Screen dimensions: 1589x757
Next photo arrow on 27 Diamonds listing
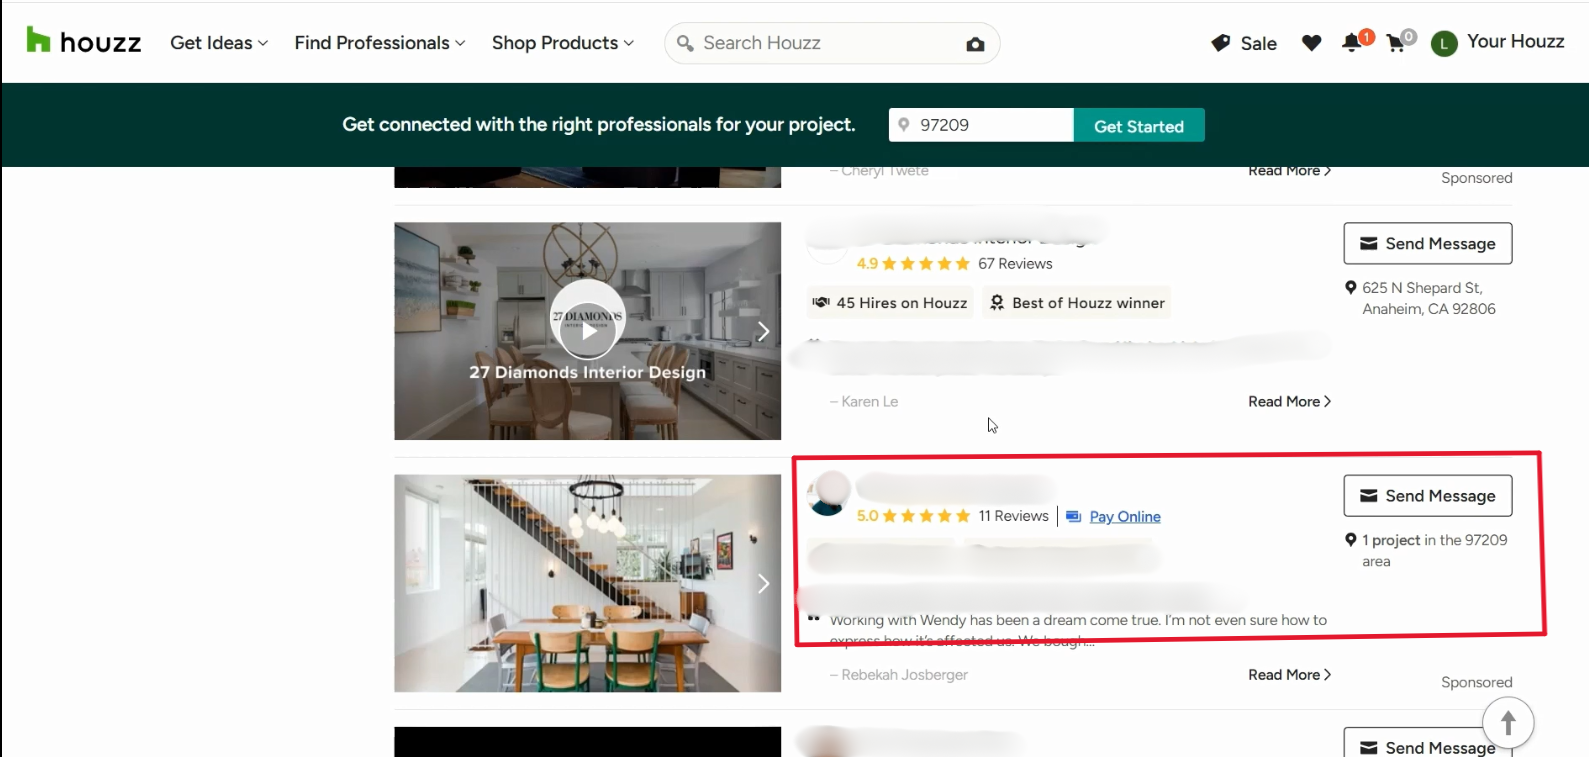point(763,331)
